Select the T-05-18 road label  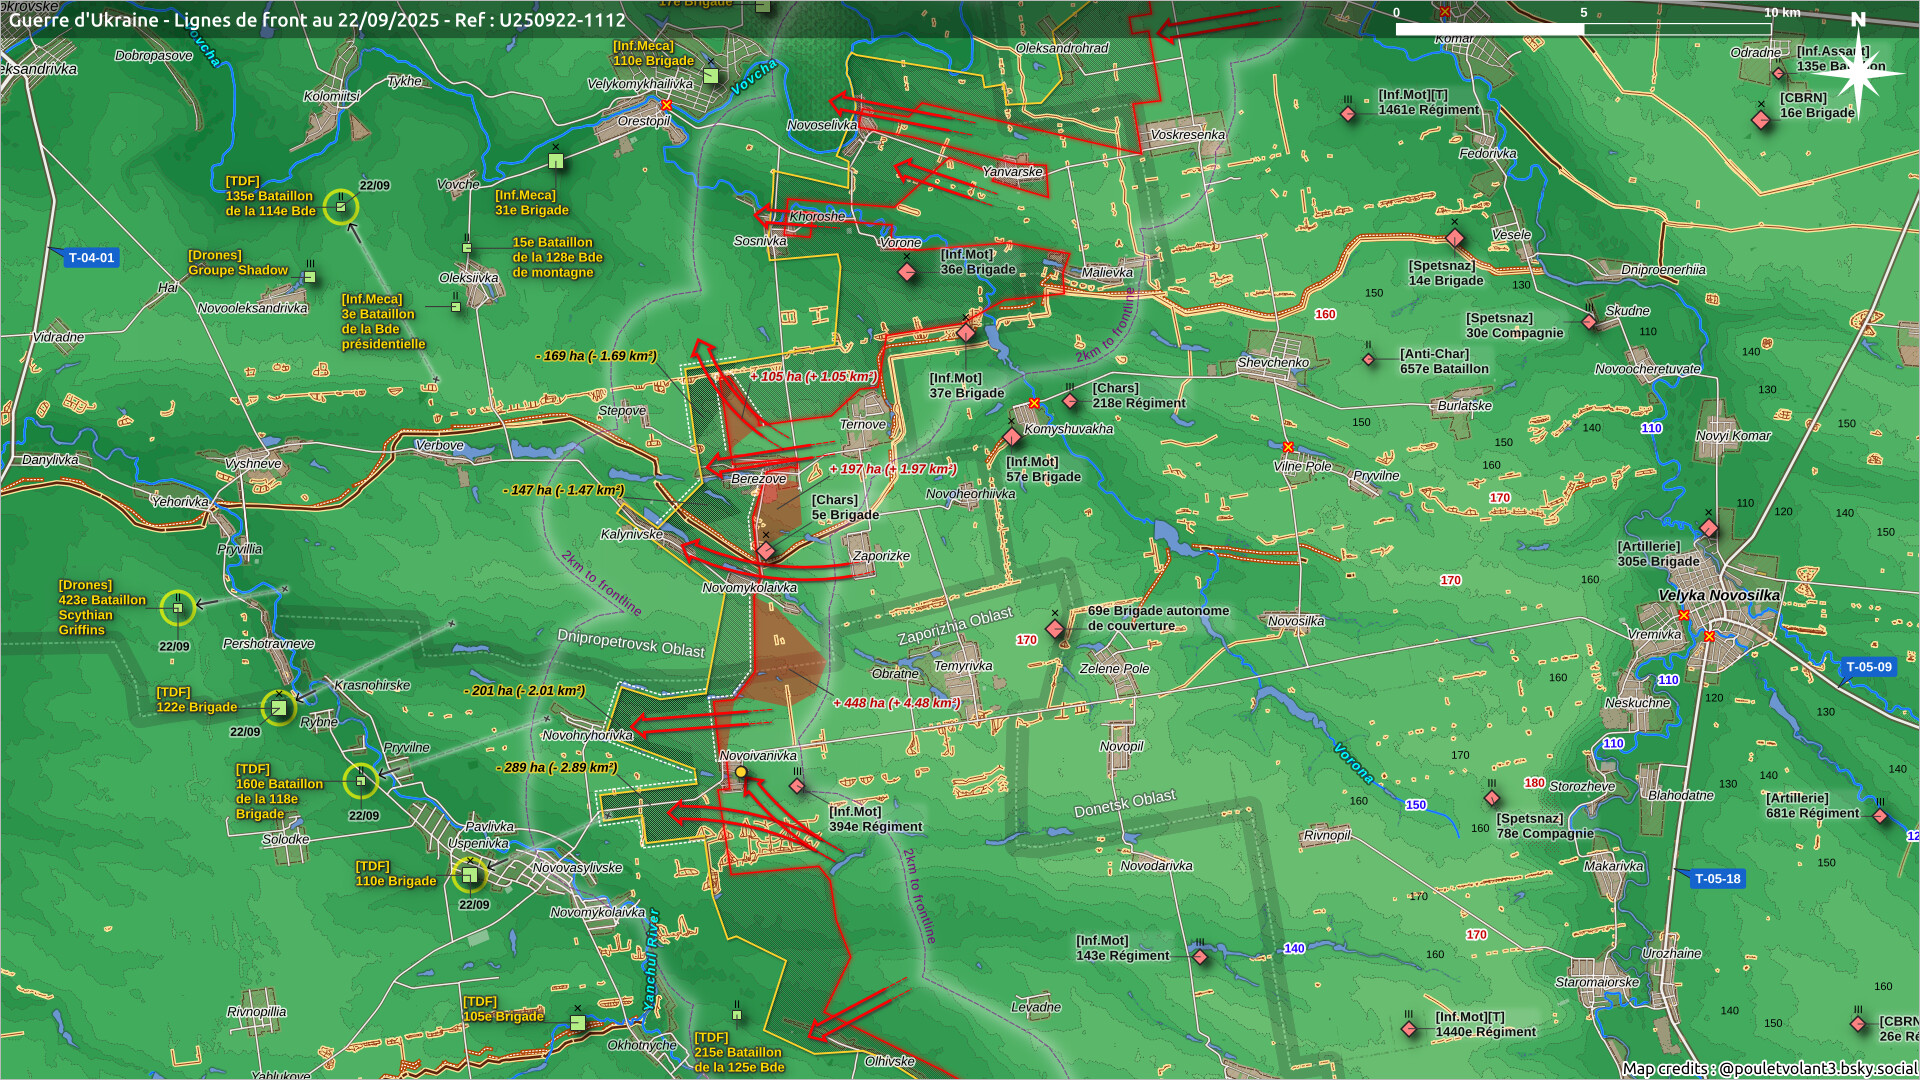tap(1717, 879)
